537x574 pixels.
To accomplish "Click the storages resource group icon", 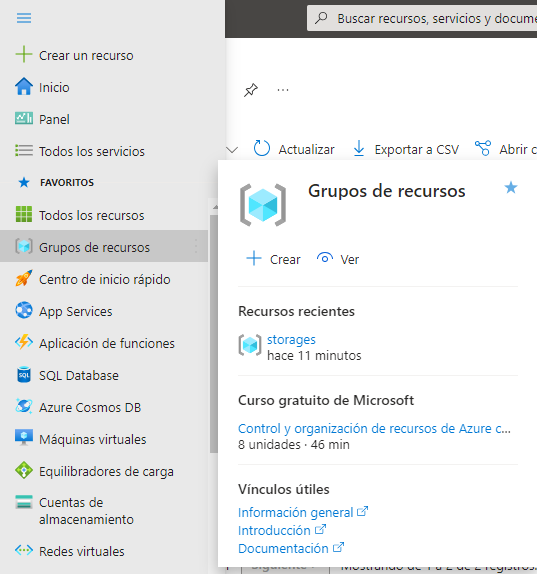I will click(250, 345).
